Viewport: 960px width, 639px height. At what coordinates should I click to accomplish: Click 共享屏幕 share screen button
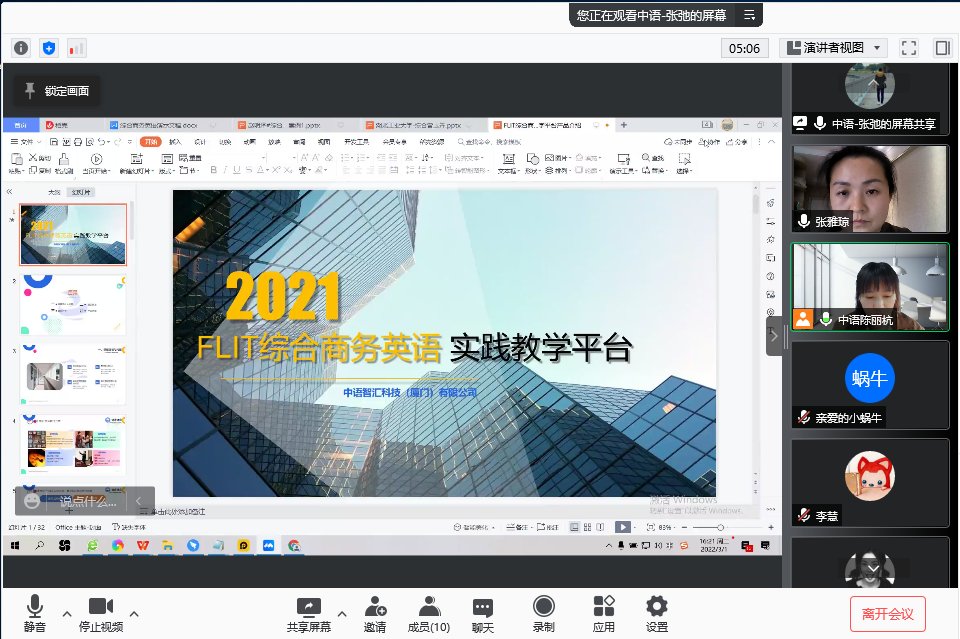309,613
